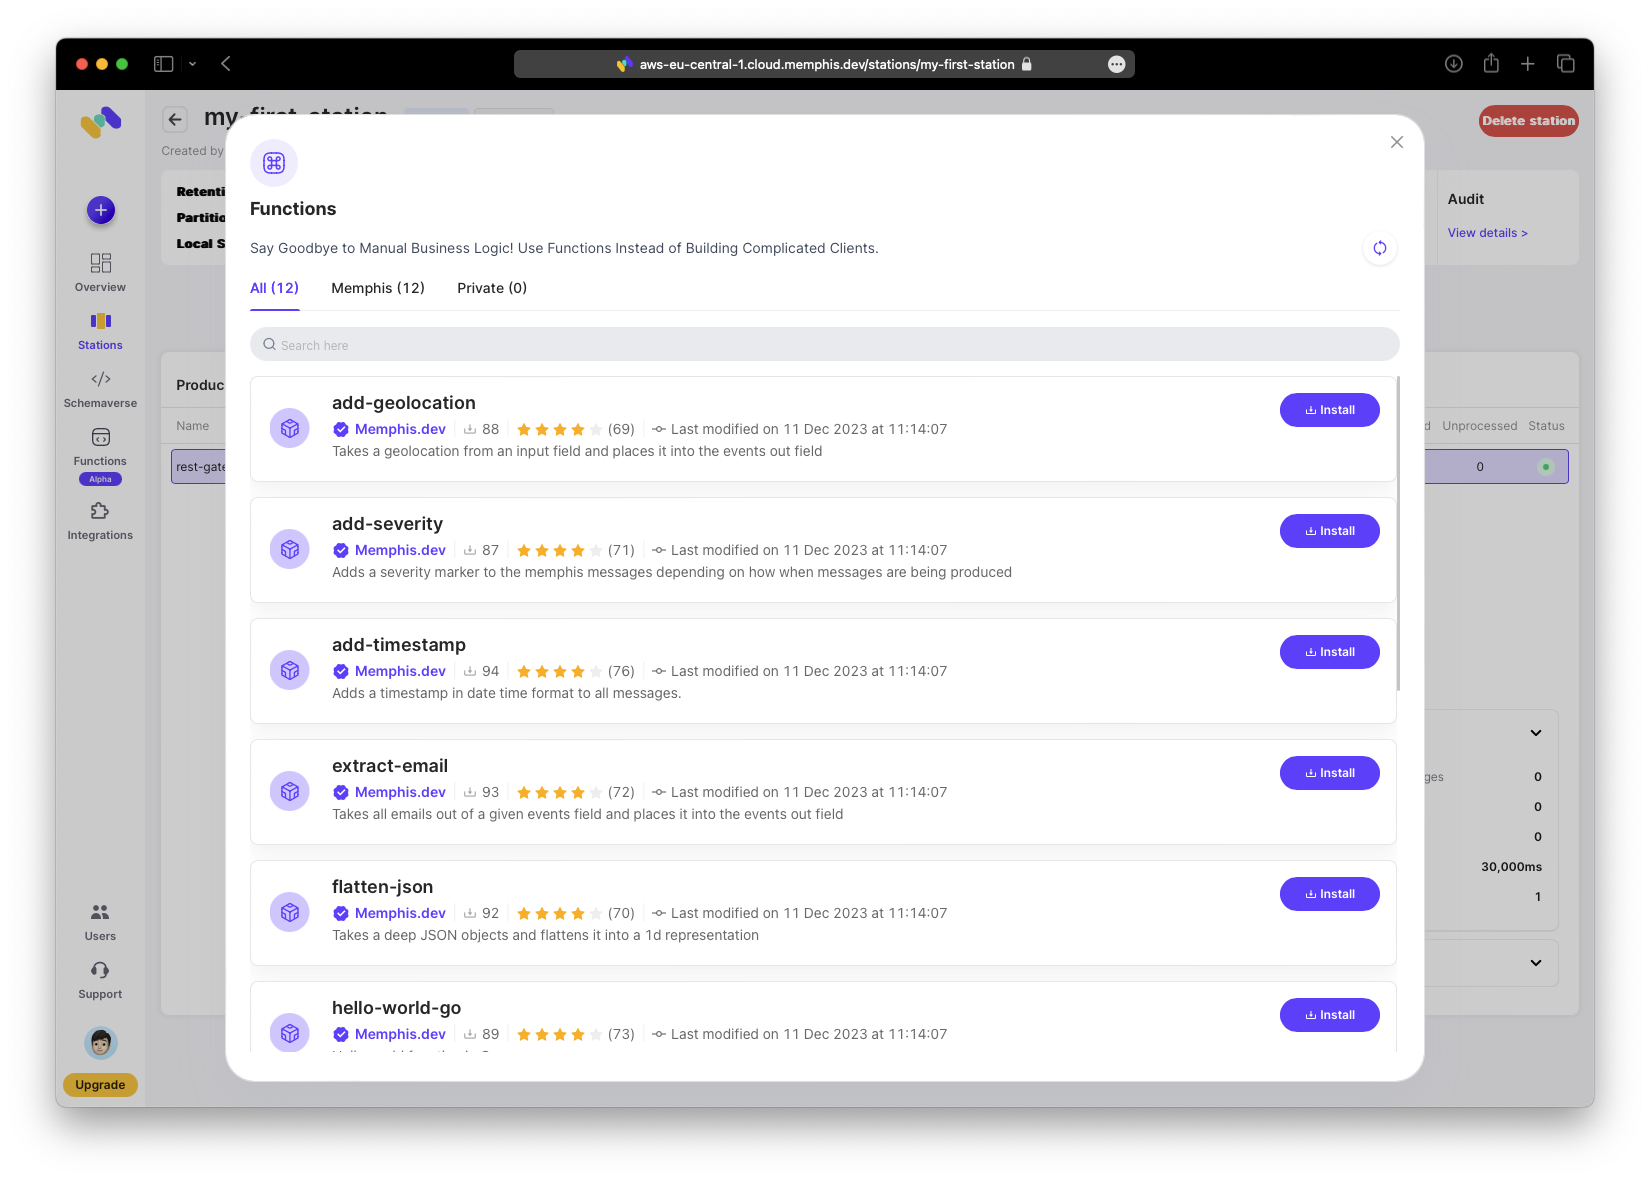The width and height of the screenshot is (1650, 1181).
Task: Open Support headset icon
Action: (x=100, y=971)
